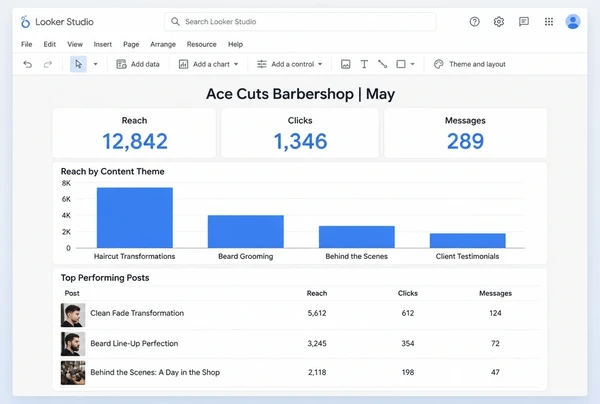Click the Beard Grooming bar
This screenshot has height=404, width=600.
[x=246, y=231]
